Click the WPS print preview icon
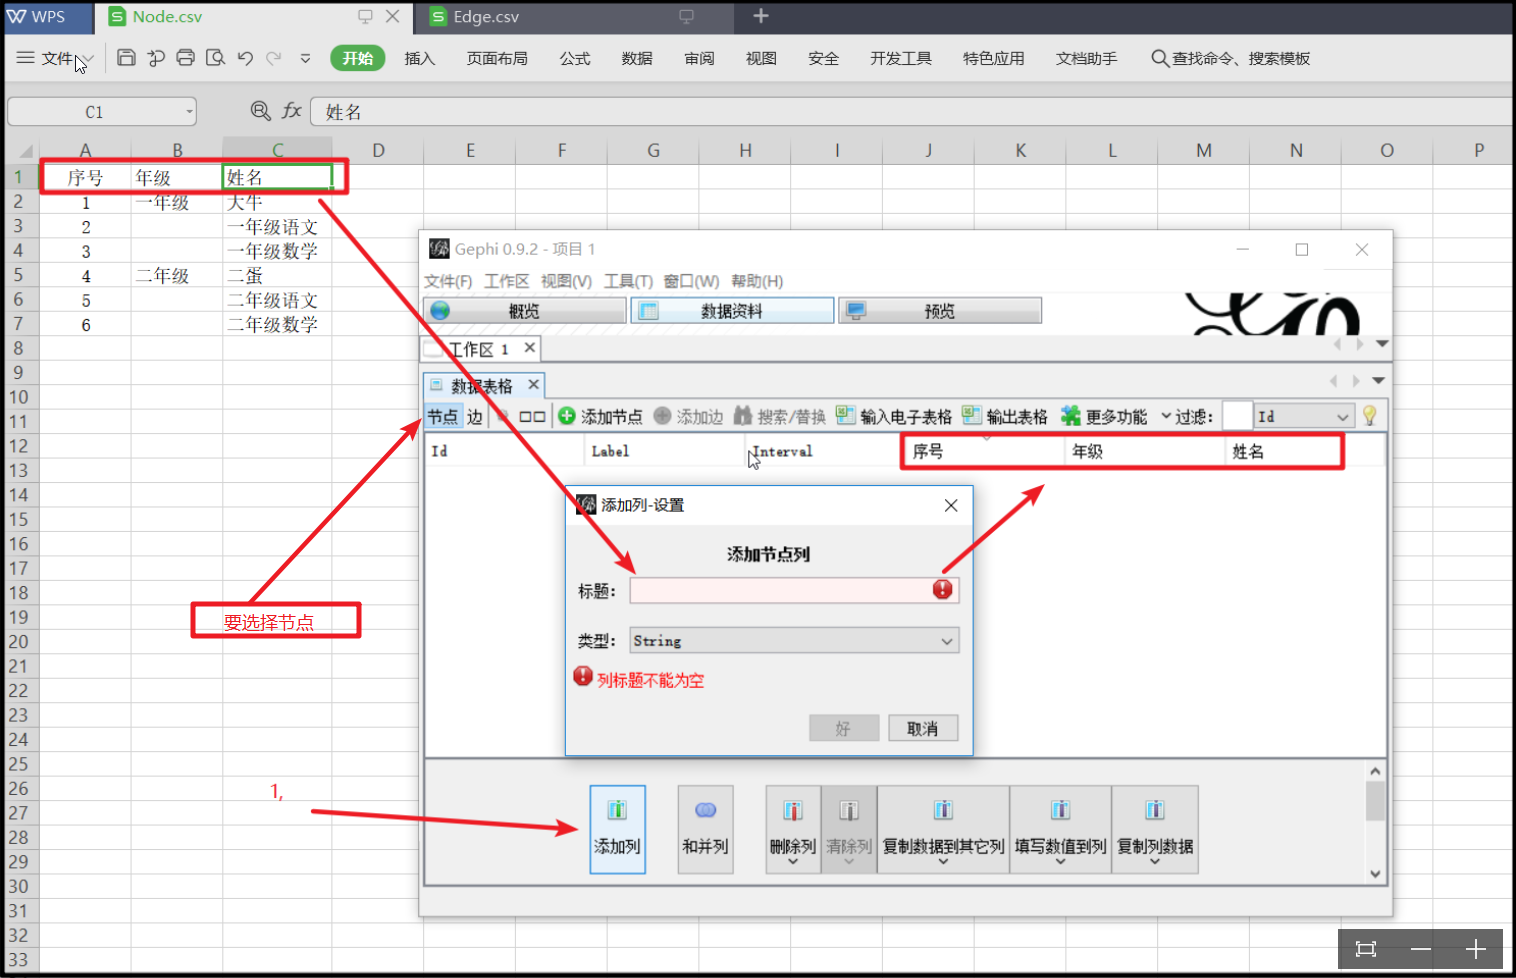The width and height of the screenshot is (1516, 978). tap(215, 58)
